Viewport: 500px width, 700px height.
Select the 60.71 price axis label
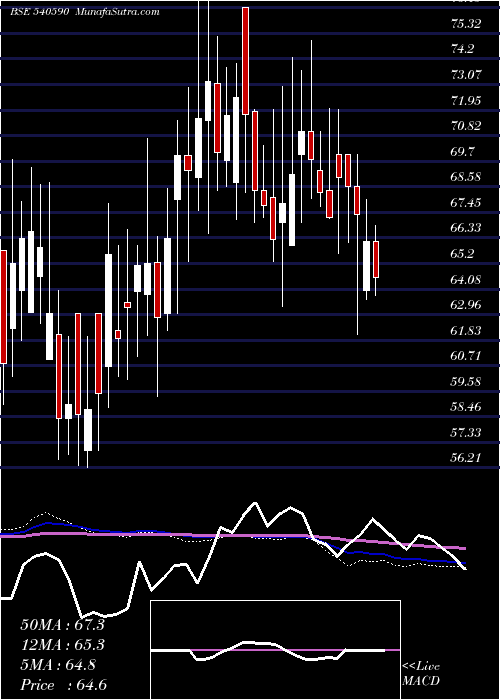tap(467, 357)
